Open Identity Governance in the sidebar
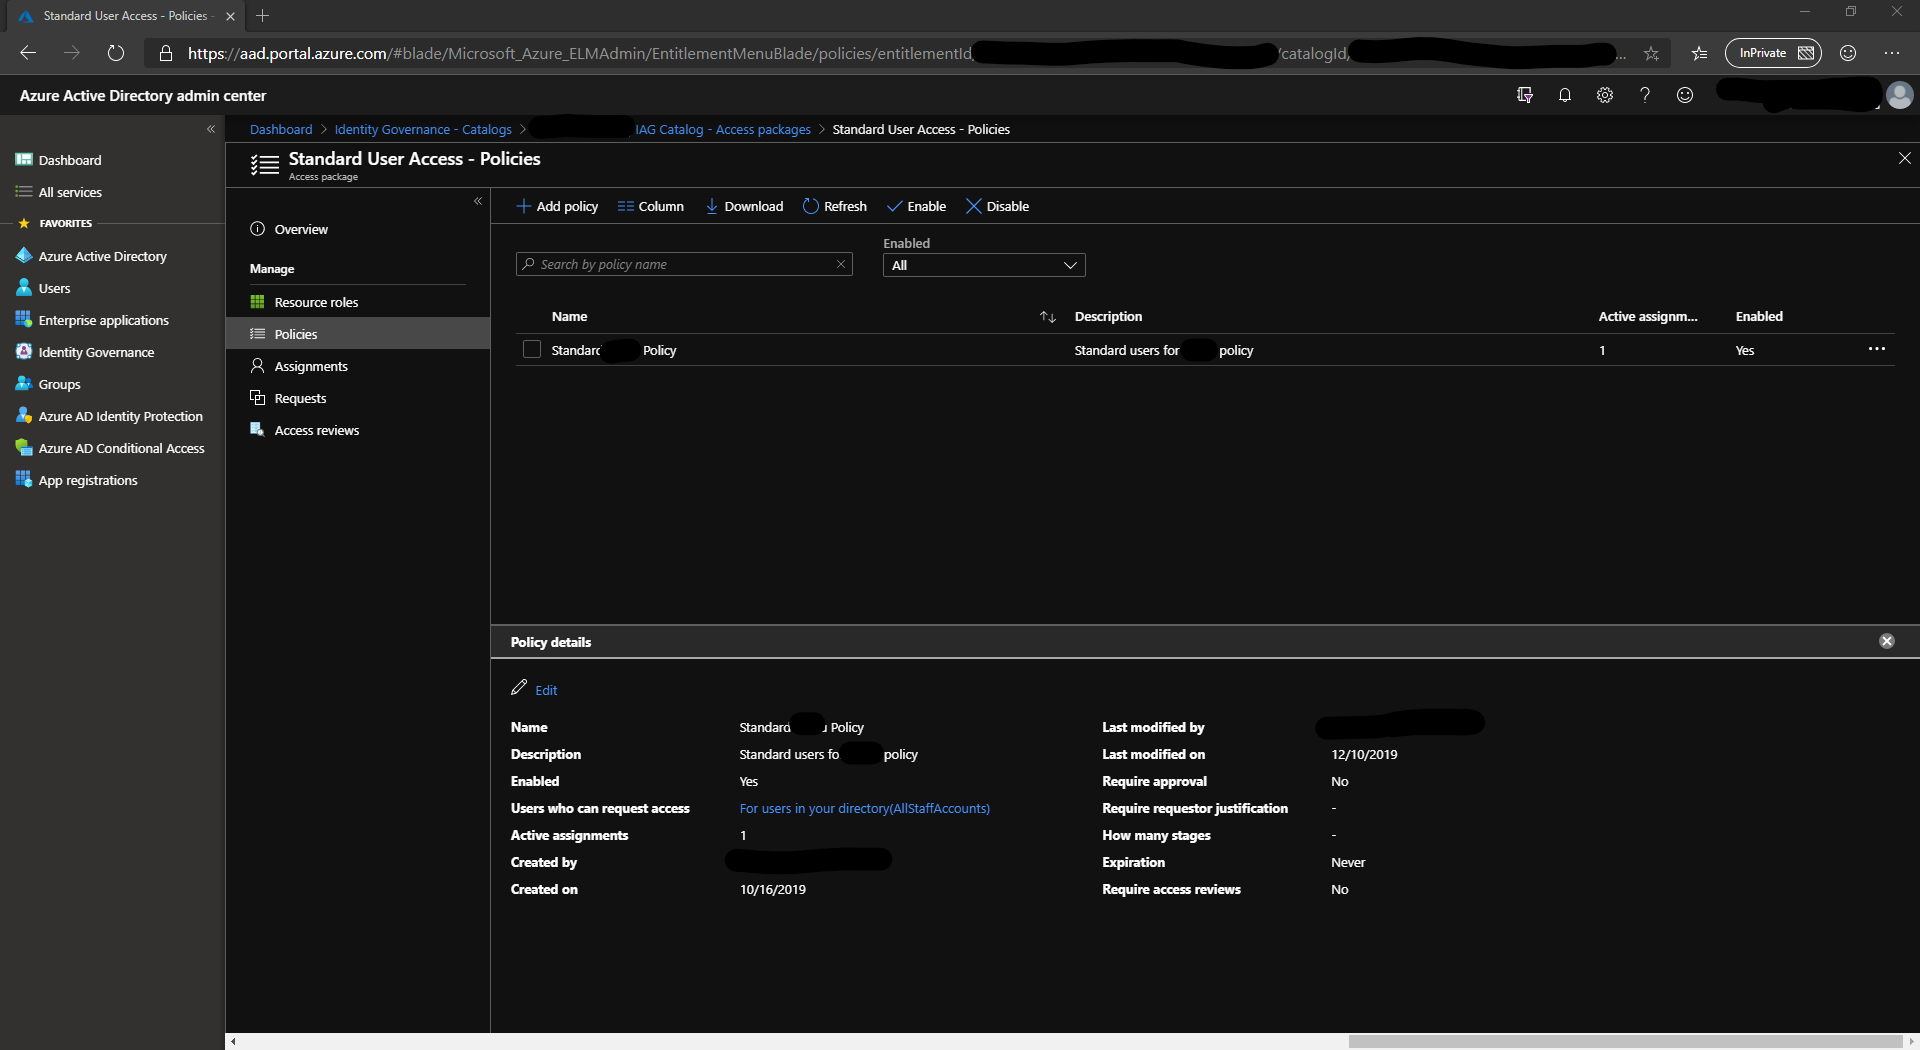This screenshot has width=1920, height=1050. tap(96, 352)
